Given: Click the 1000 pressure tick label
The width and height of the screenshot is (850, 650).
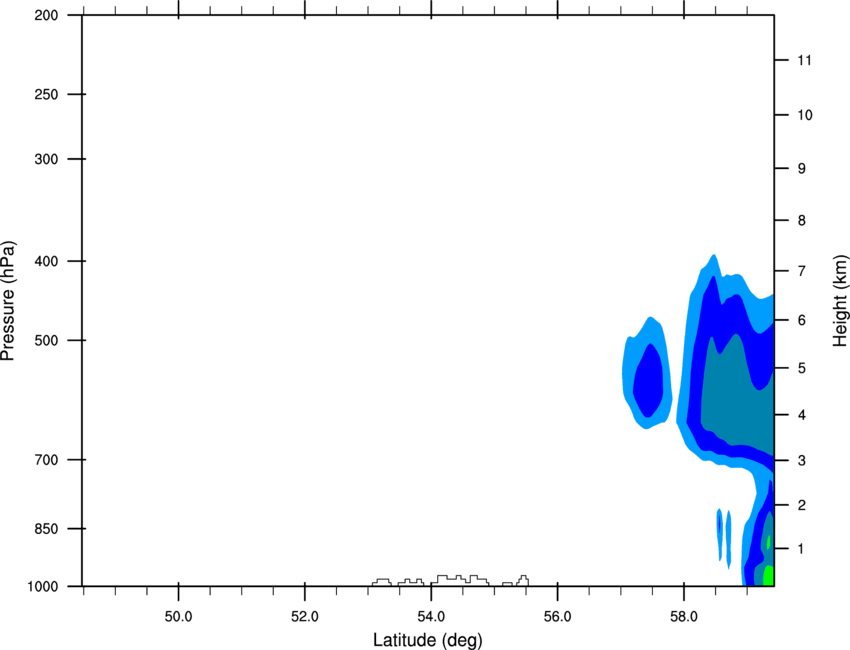Looking at the screenshot, I should click(x=43, y=587).
